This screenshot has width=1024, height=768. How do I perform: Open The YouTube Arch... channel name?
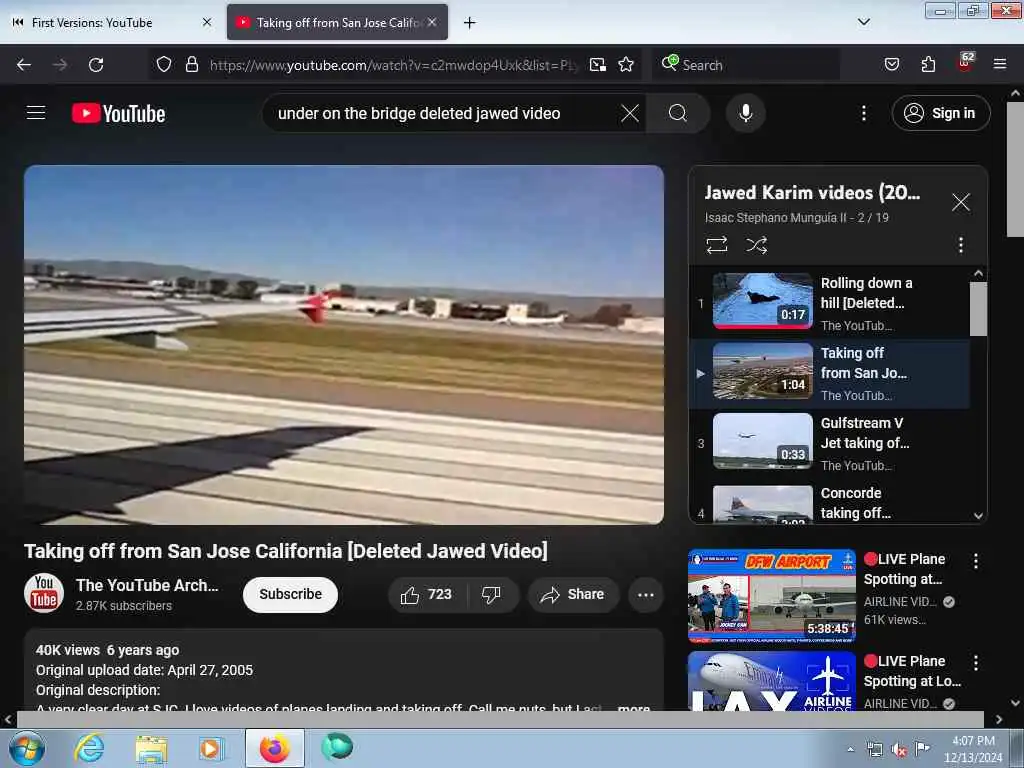147,585
